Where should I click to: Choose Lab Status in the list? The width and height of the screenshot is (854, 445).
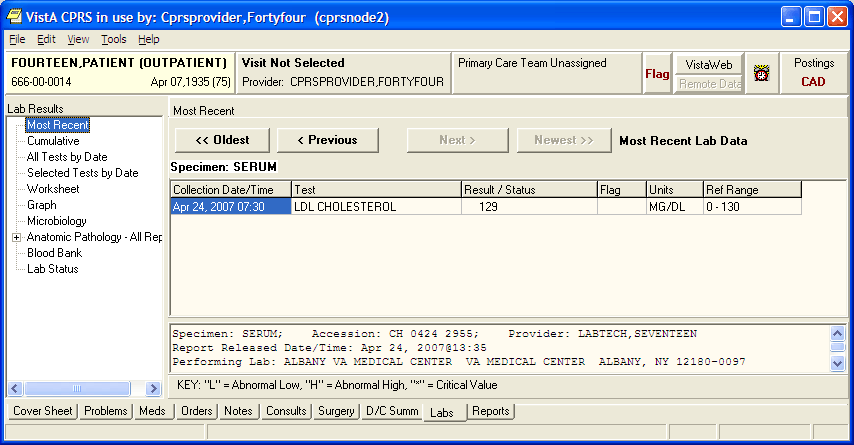53,269
